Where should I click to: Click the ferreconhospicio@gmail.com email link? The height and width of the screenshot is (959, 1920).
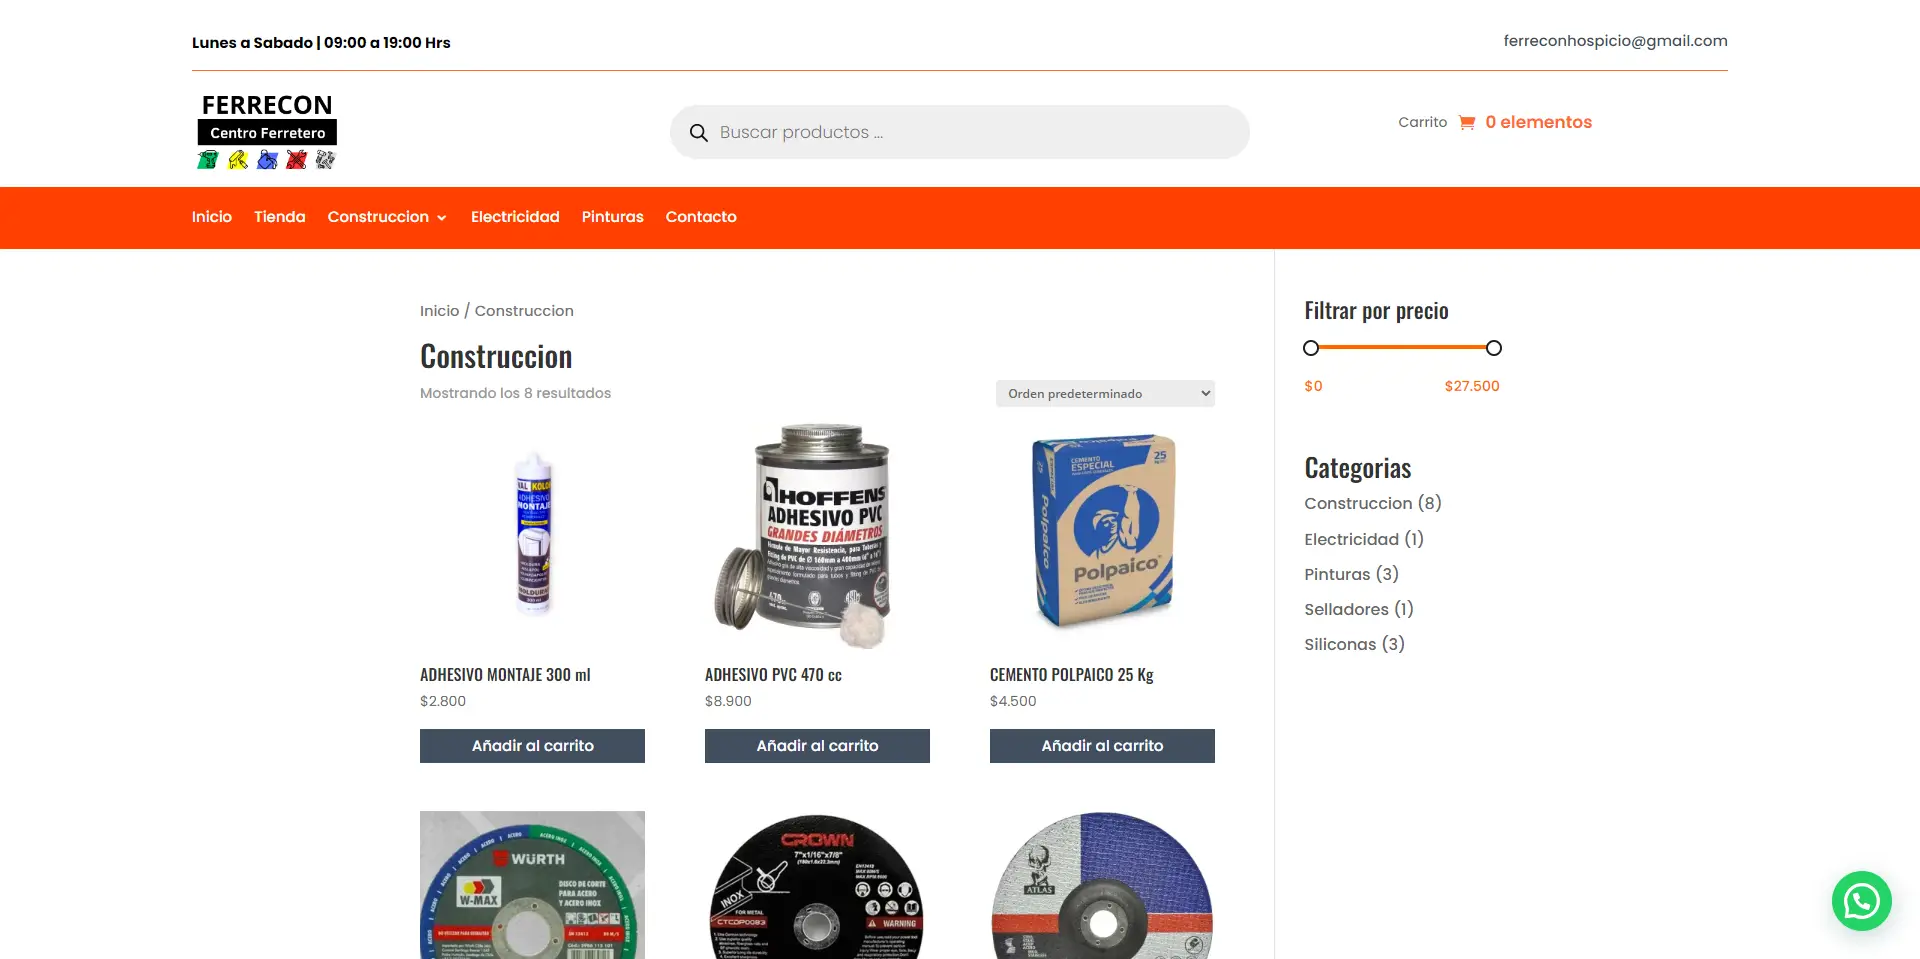[1615, 41]
